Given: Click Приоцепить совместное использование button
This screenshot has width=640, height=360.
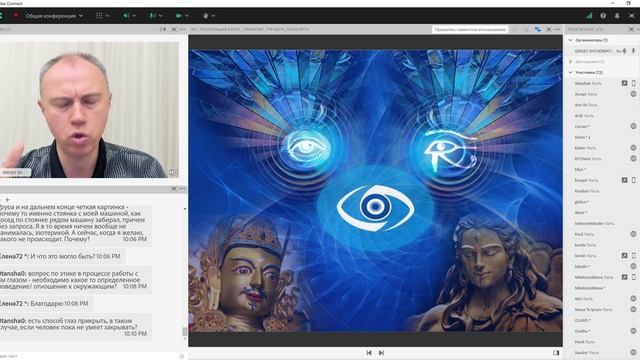Looking at the screenshot, I should point(470,29).
